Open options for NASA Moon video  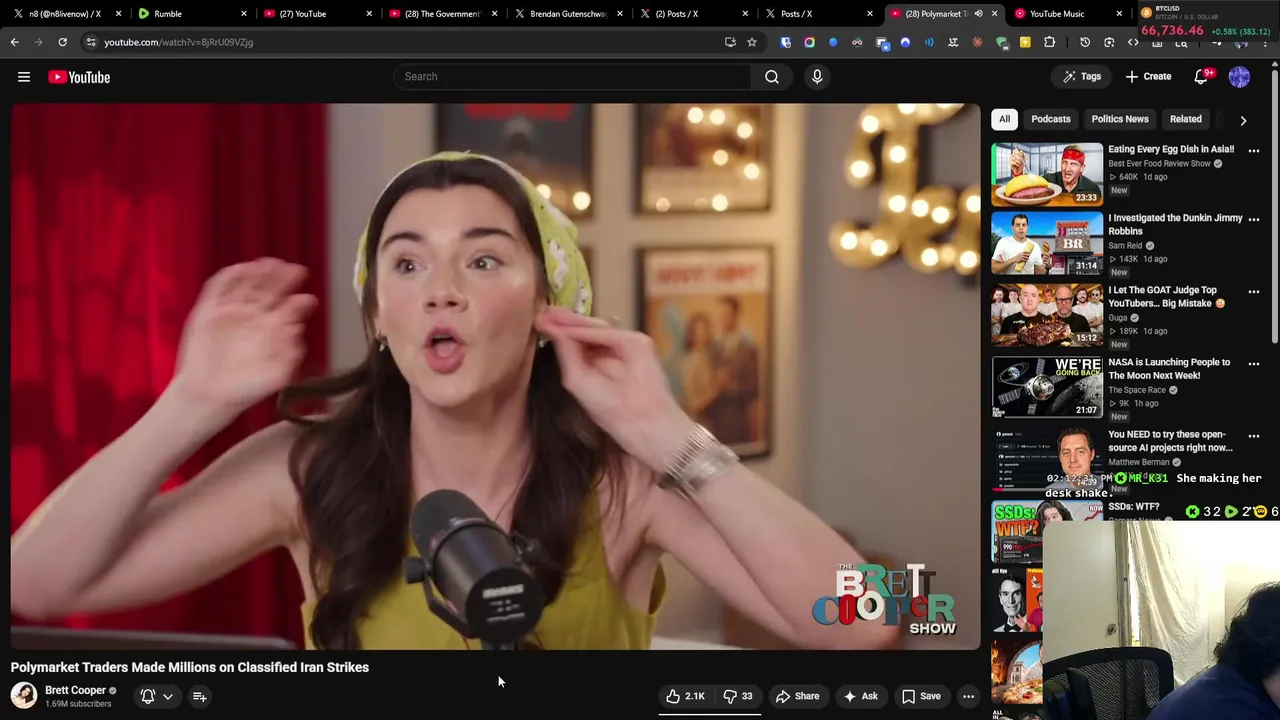coord(1254,364)
